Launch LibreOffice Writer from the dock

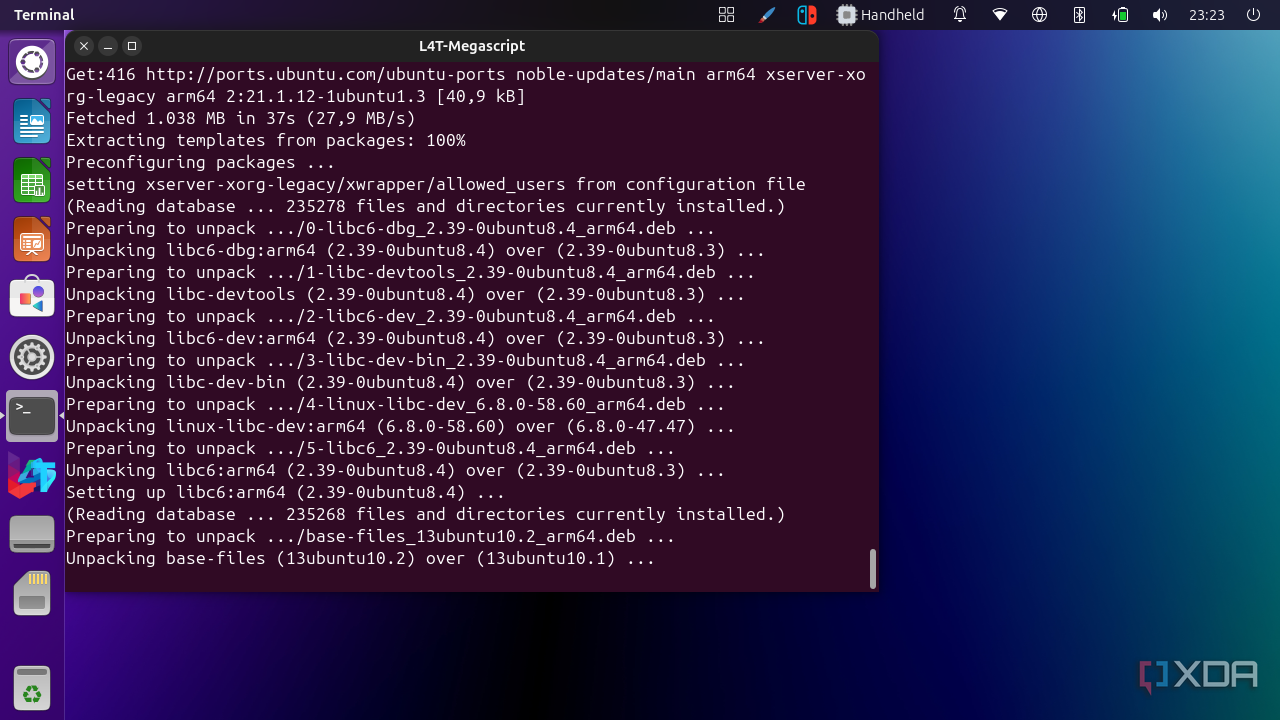tap(32, 121)
